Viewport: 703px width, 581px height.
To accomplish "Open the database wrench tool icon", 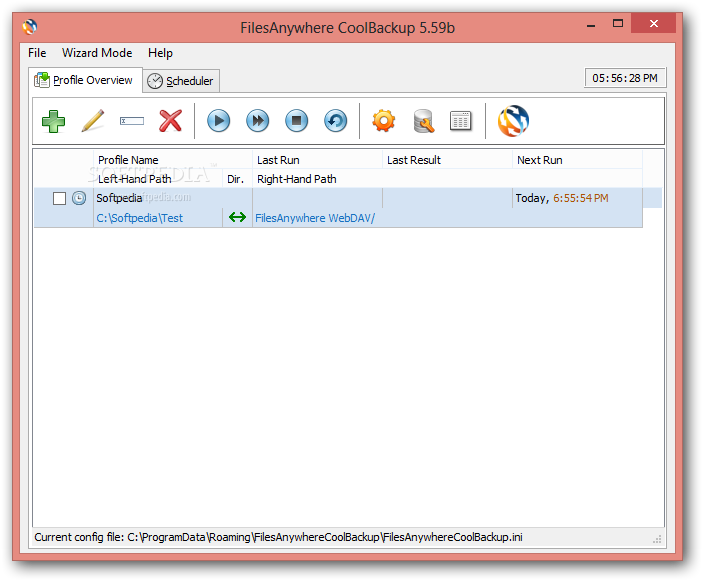I will coord(423,121).
